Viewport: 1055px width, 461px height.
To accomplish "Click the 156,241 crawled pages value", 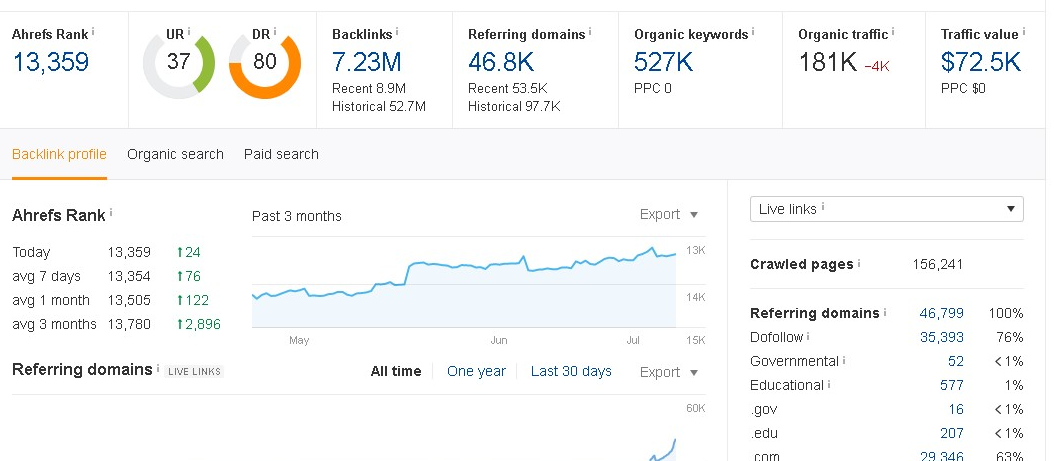I will tap(937, 264).
